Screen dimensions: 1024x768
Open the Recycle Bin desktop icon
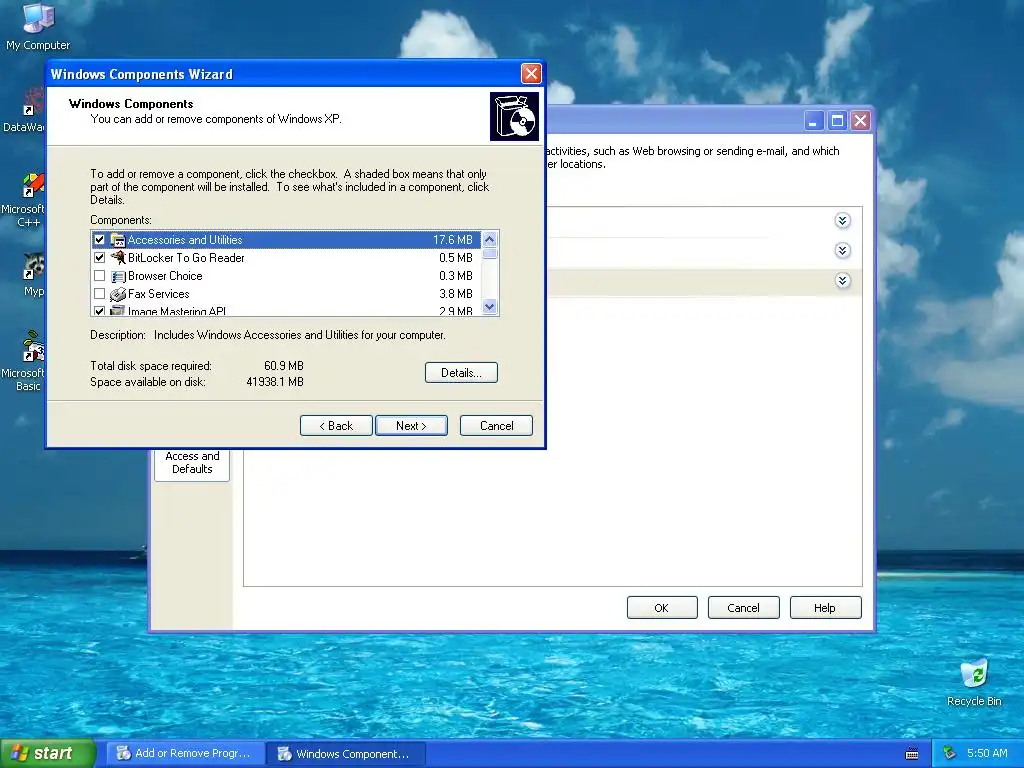click(974, 683)
